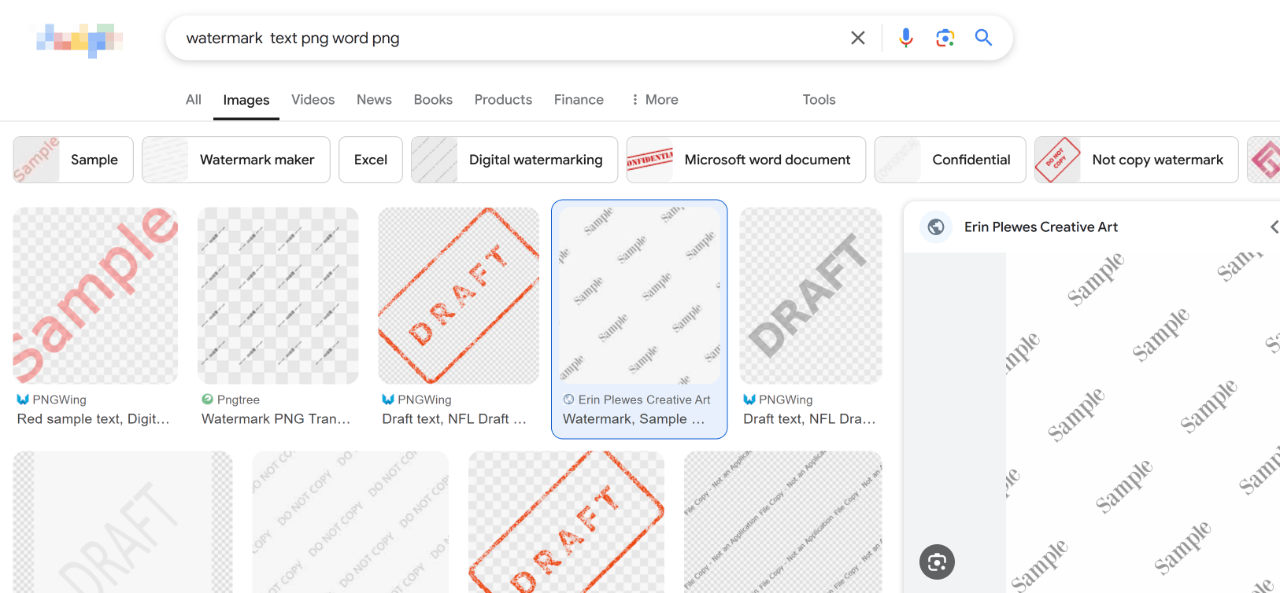Image resolution: width=1280 pixels, height=593 pixels.
Task: Click the Erin Plewes Creative Art source favicon
Action: [569, 399]
